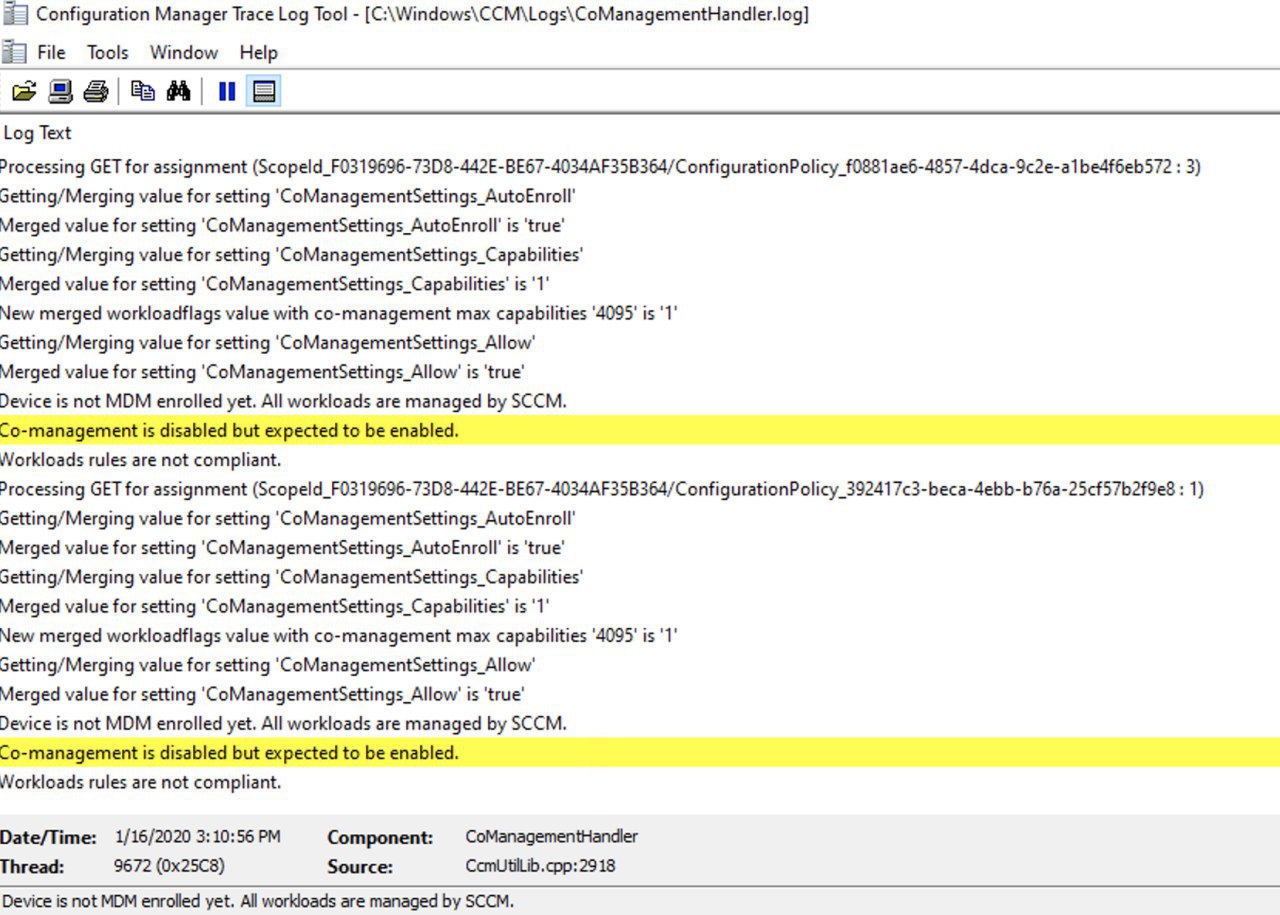1280x915 pixels.
Task: Open the File menu
Action: [x=51, y=53]
